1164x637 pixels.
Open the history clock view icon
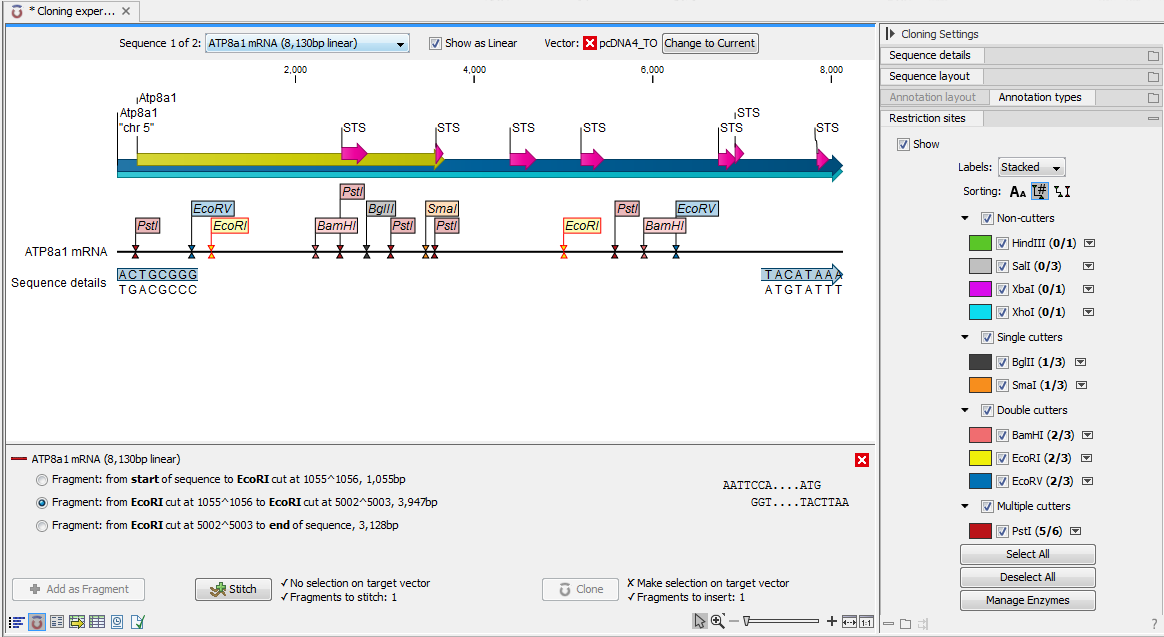click(x=117, y=621)
